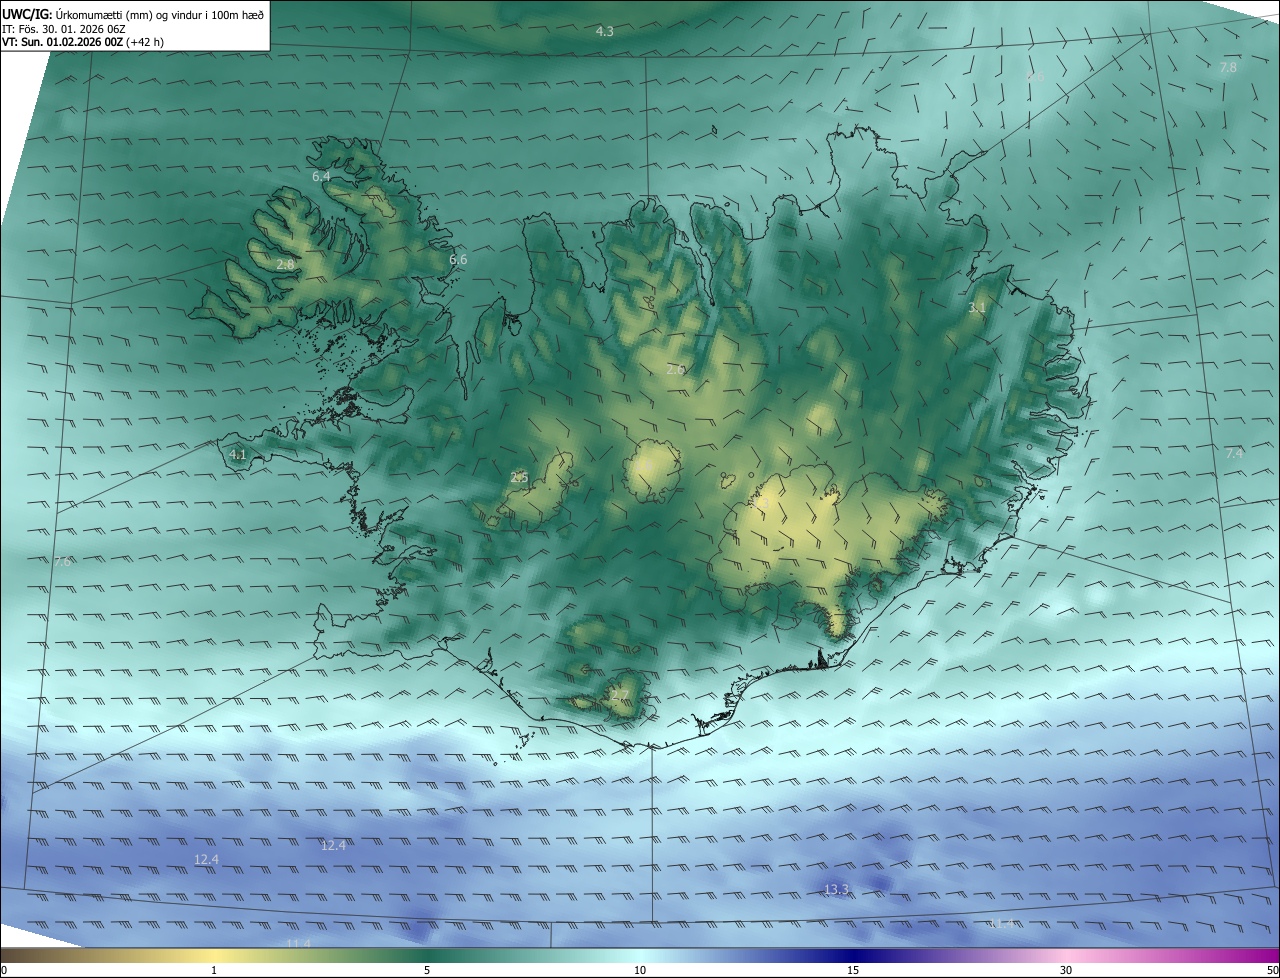Image resolution: width=1280 pixels, height=978 pixels.
Task: Click the 6.6 value label
Action: point(458,259)
